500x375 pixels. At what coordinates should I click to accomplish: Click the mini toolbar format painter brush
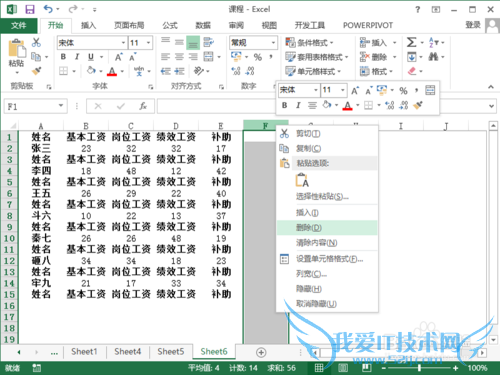tap(418, 105)
